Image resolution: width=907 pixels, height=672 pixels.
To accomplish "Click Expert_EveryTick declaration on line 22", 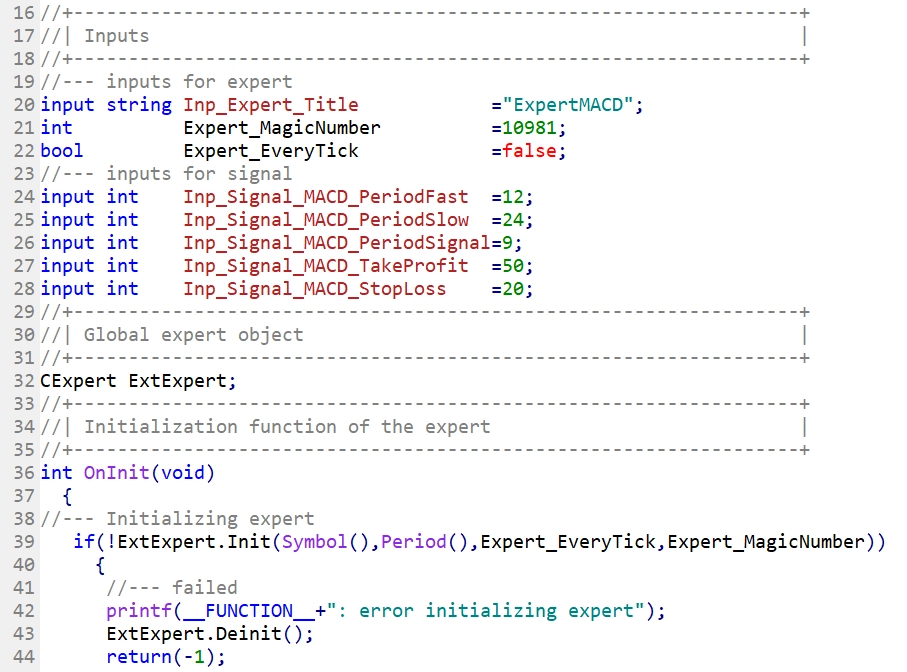I will [271, 151].
